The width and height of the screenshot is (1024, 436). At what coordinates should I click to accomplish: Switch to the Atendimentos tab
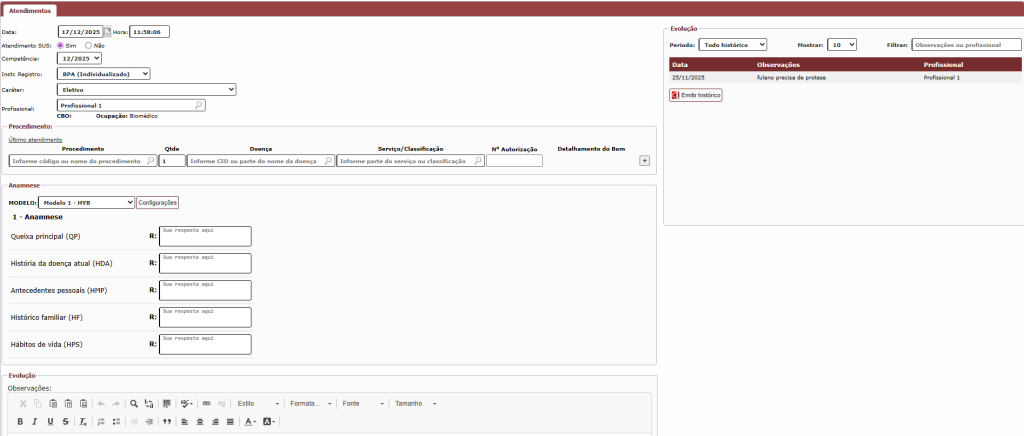pos(31,9)
